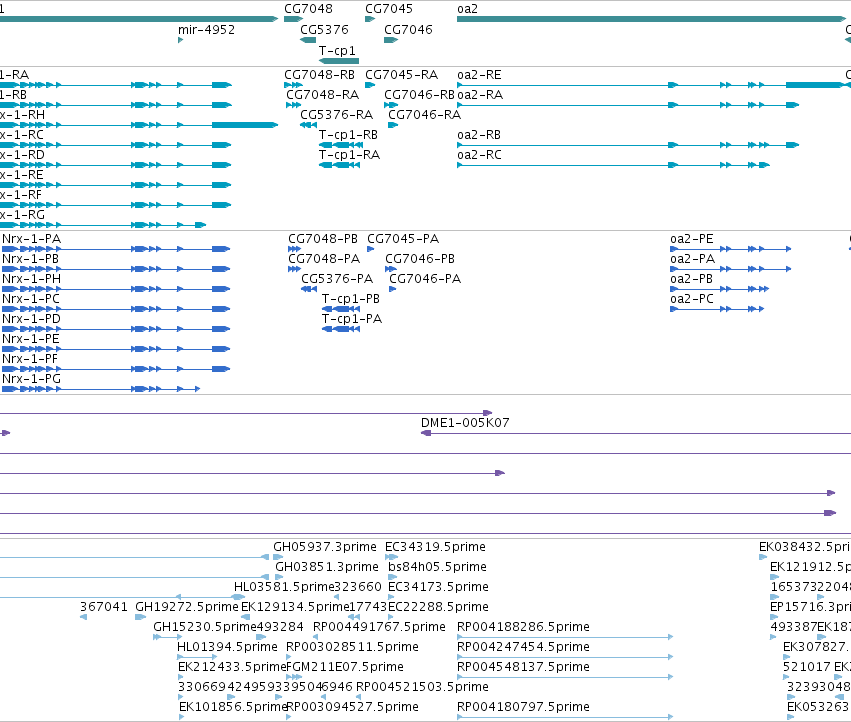Open the RP004491767.5prime EST entry
The image size is (851, 722).
[x=379, y=627]
